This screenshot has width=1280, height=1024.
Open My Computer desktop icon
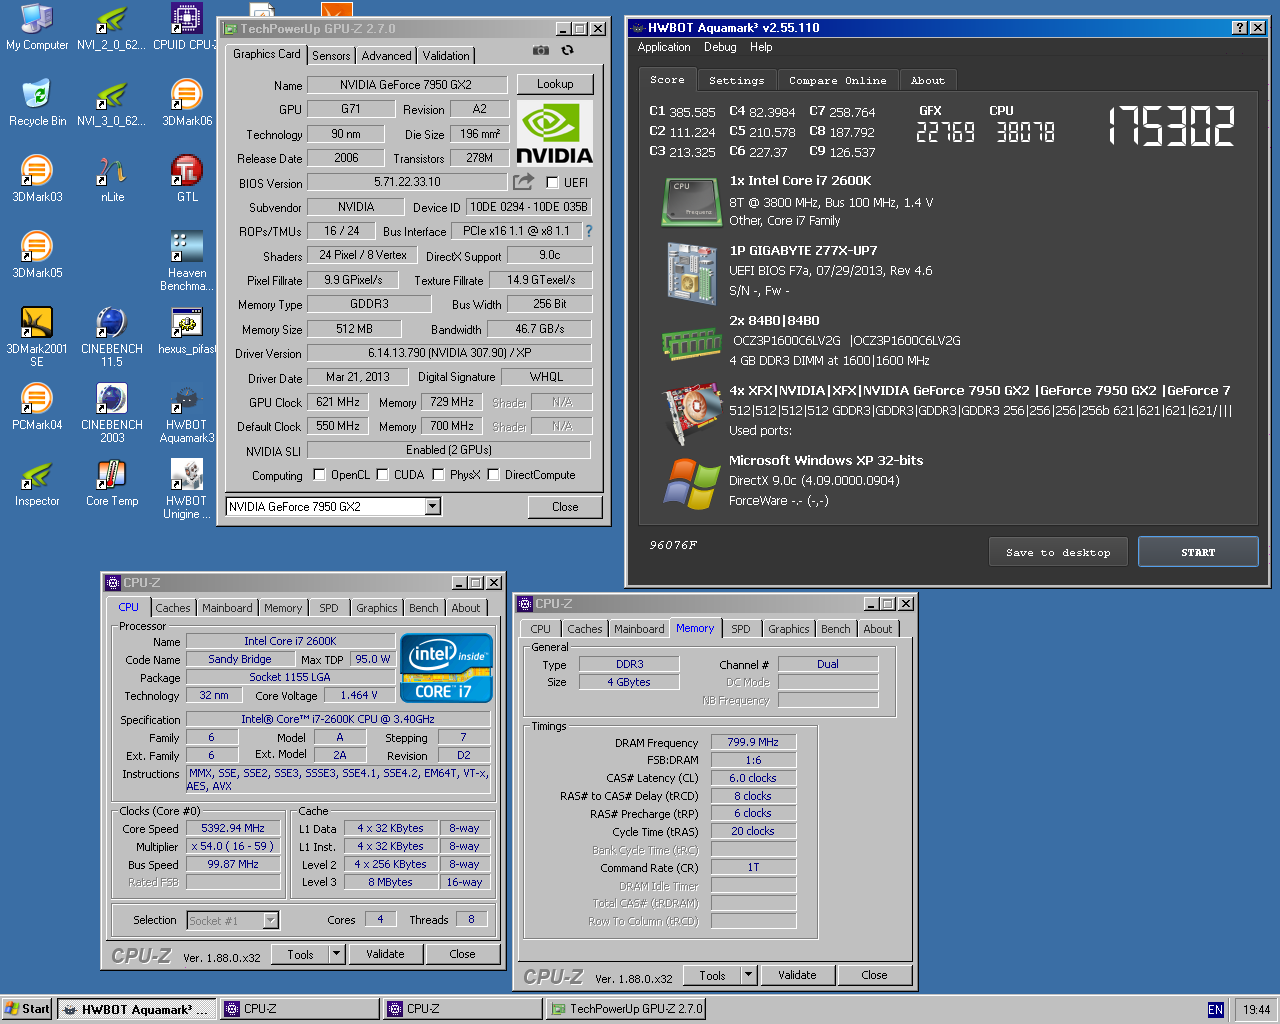[37, 28]
